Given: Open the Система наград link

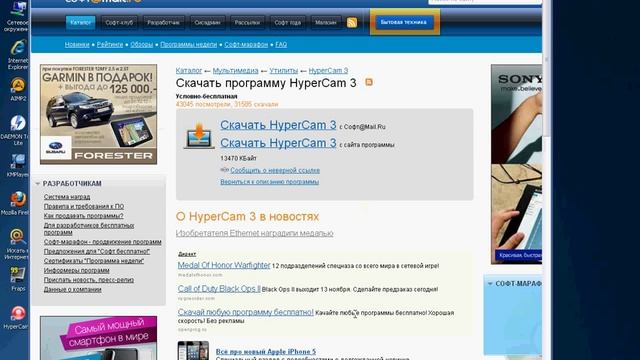Looking at the screenshot, I should 67,197.
